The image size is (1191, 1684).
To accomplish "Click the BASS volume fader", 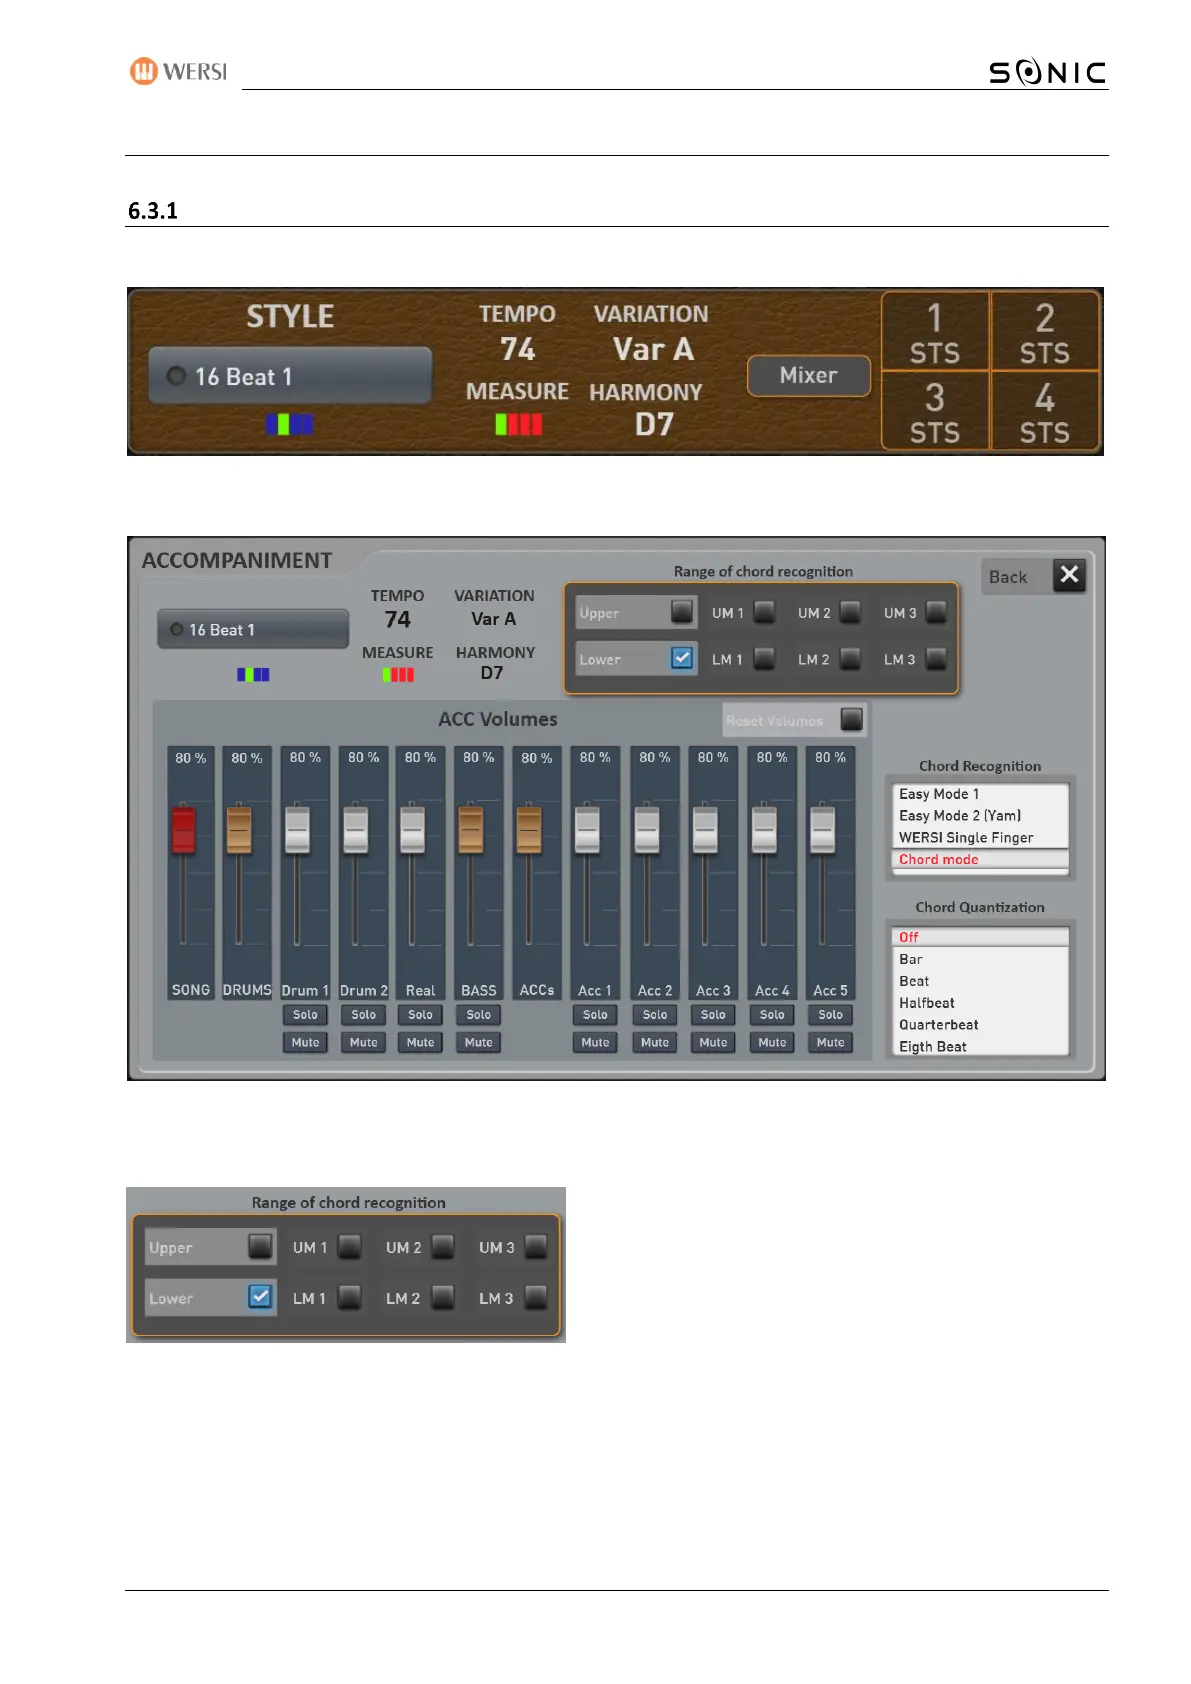I will tap(471, 829).
